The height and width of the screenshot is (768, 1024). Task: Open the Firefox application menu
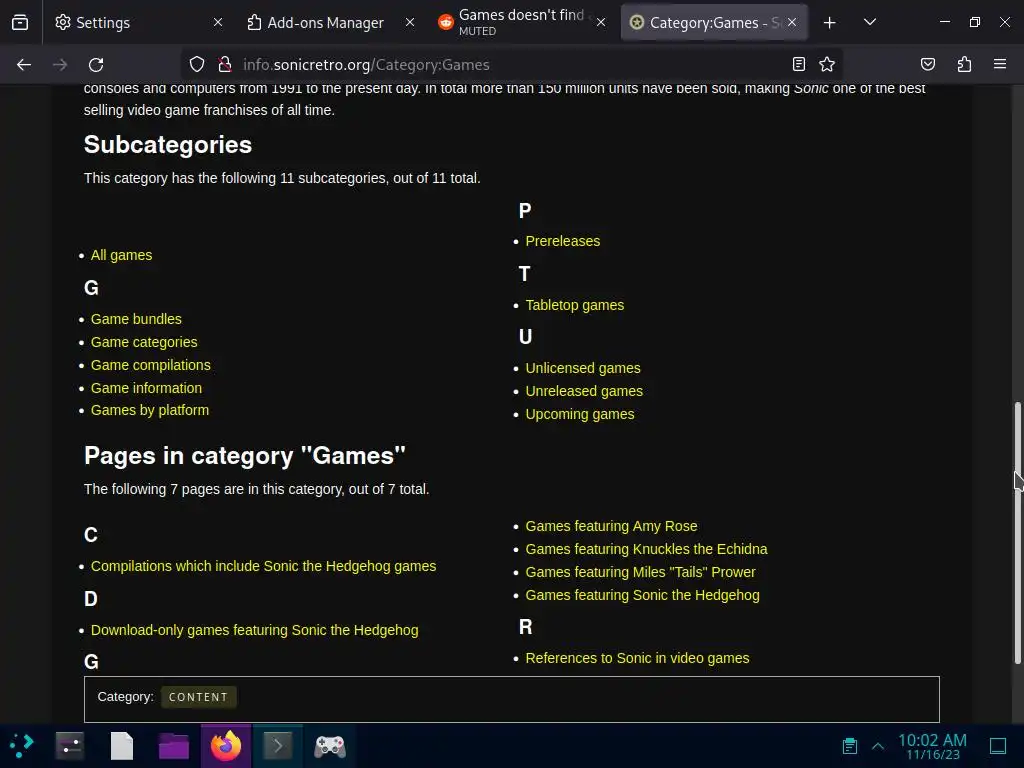tap(1000, 64)
